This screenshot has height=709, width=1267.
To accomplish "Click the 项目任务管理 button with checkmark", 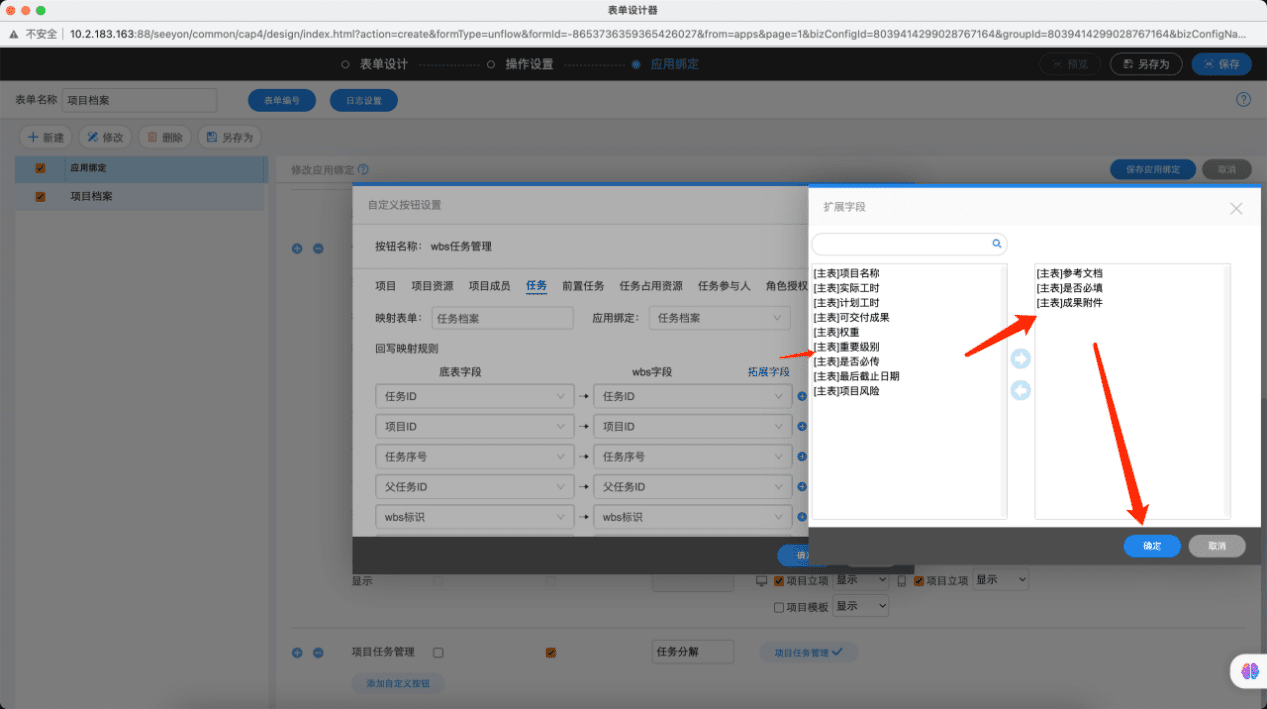I will pyautogui.click(x=809, y=652).
